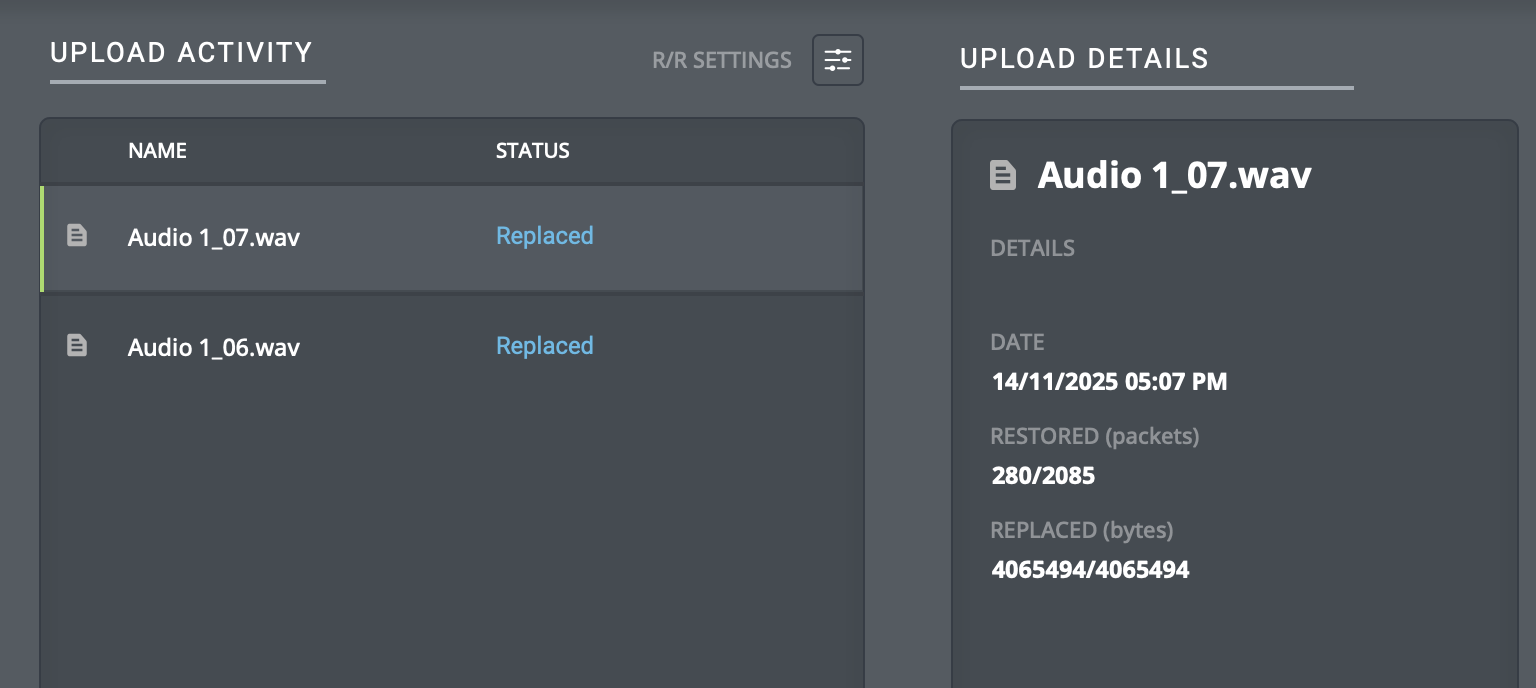Select the Audio 1_06.wav name in list
This screenshot has height=688, width=1536.
(x=214, y=347)
